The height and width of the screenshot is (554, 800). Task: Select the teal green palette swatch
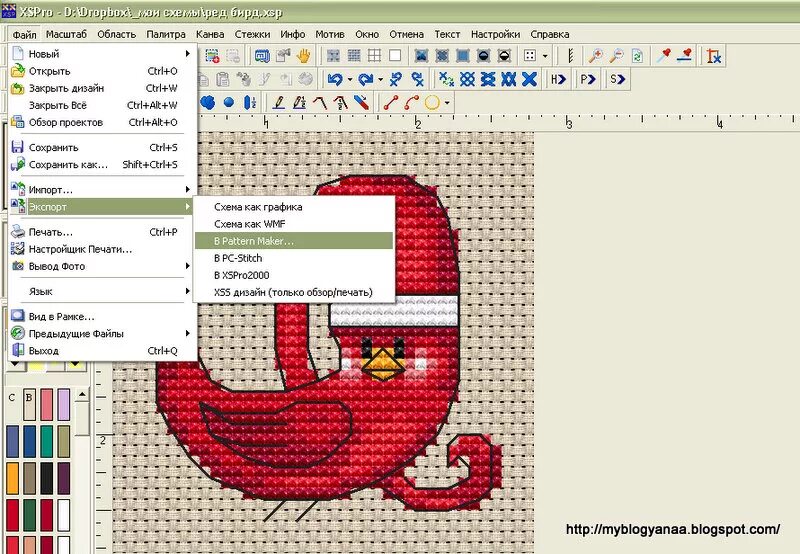pyautogui.click(x=46, y=442)
